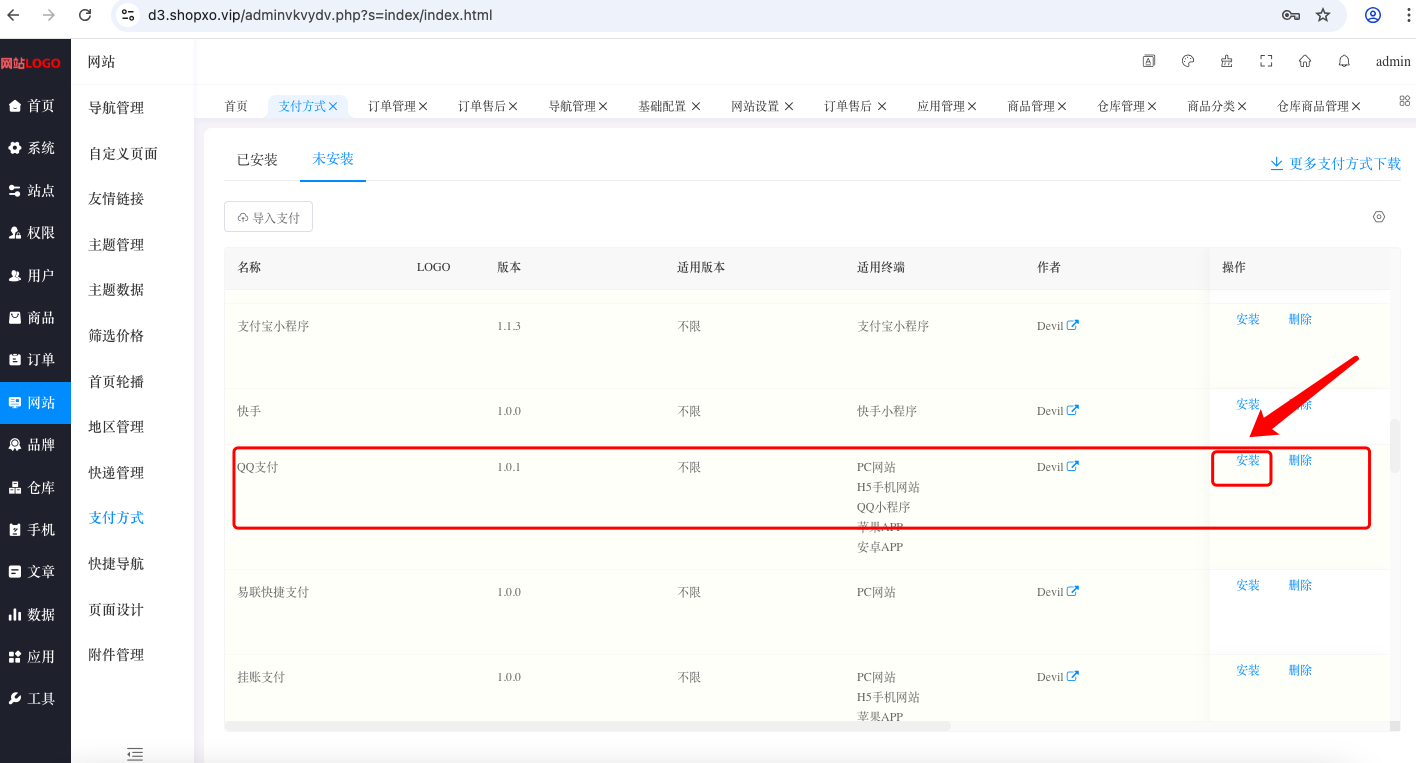
Task: Close the 支付方式 tab with its X
Action: (333, 106)
